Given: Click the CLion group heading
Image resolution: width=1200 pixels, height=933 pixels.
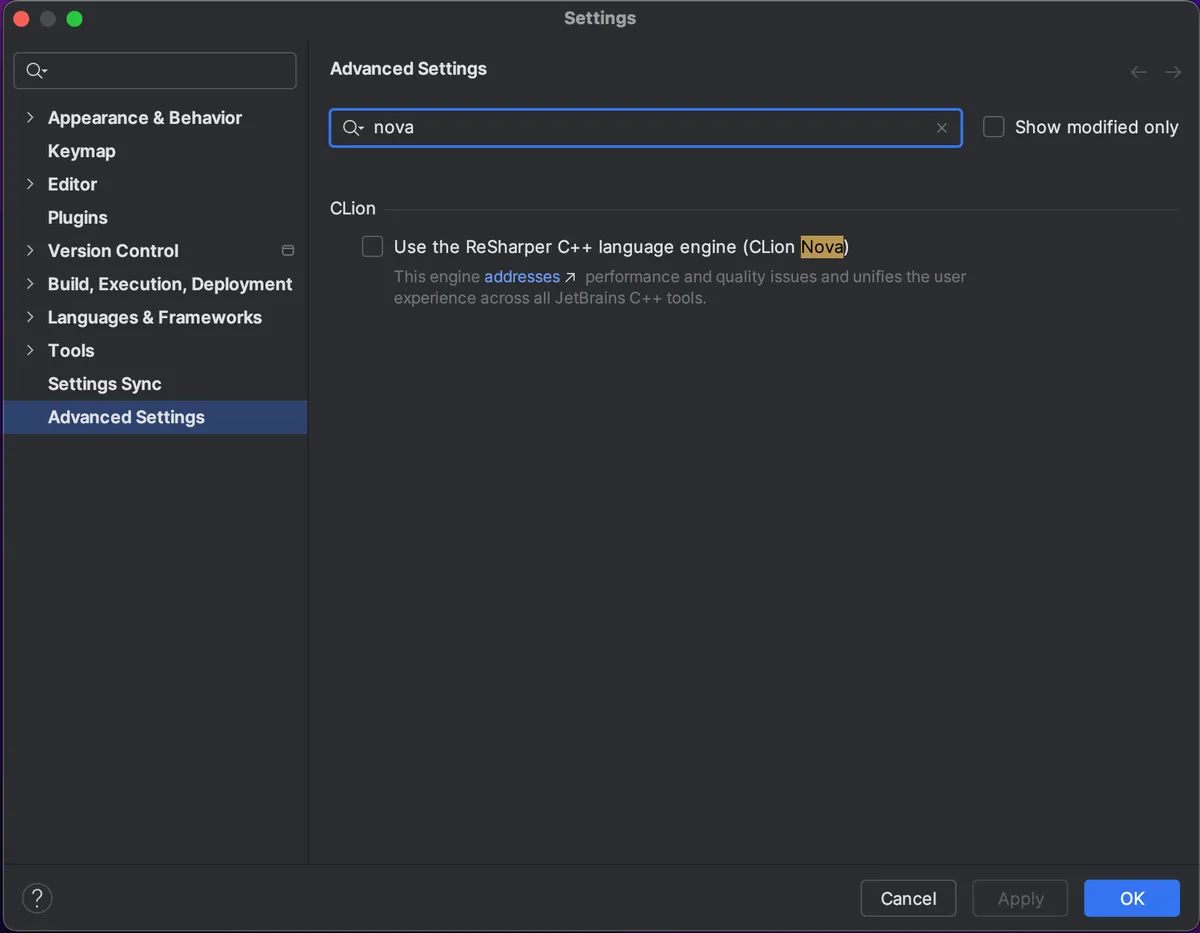Looking at the screenshot, I should (353, 208).
